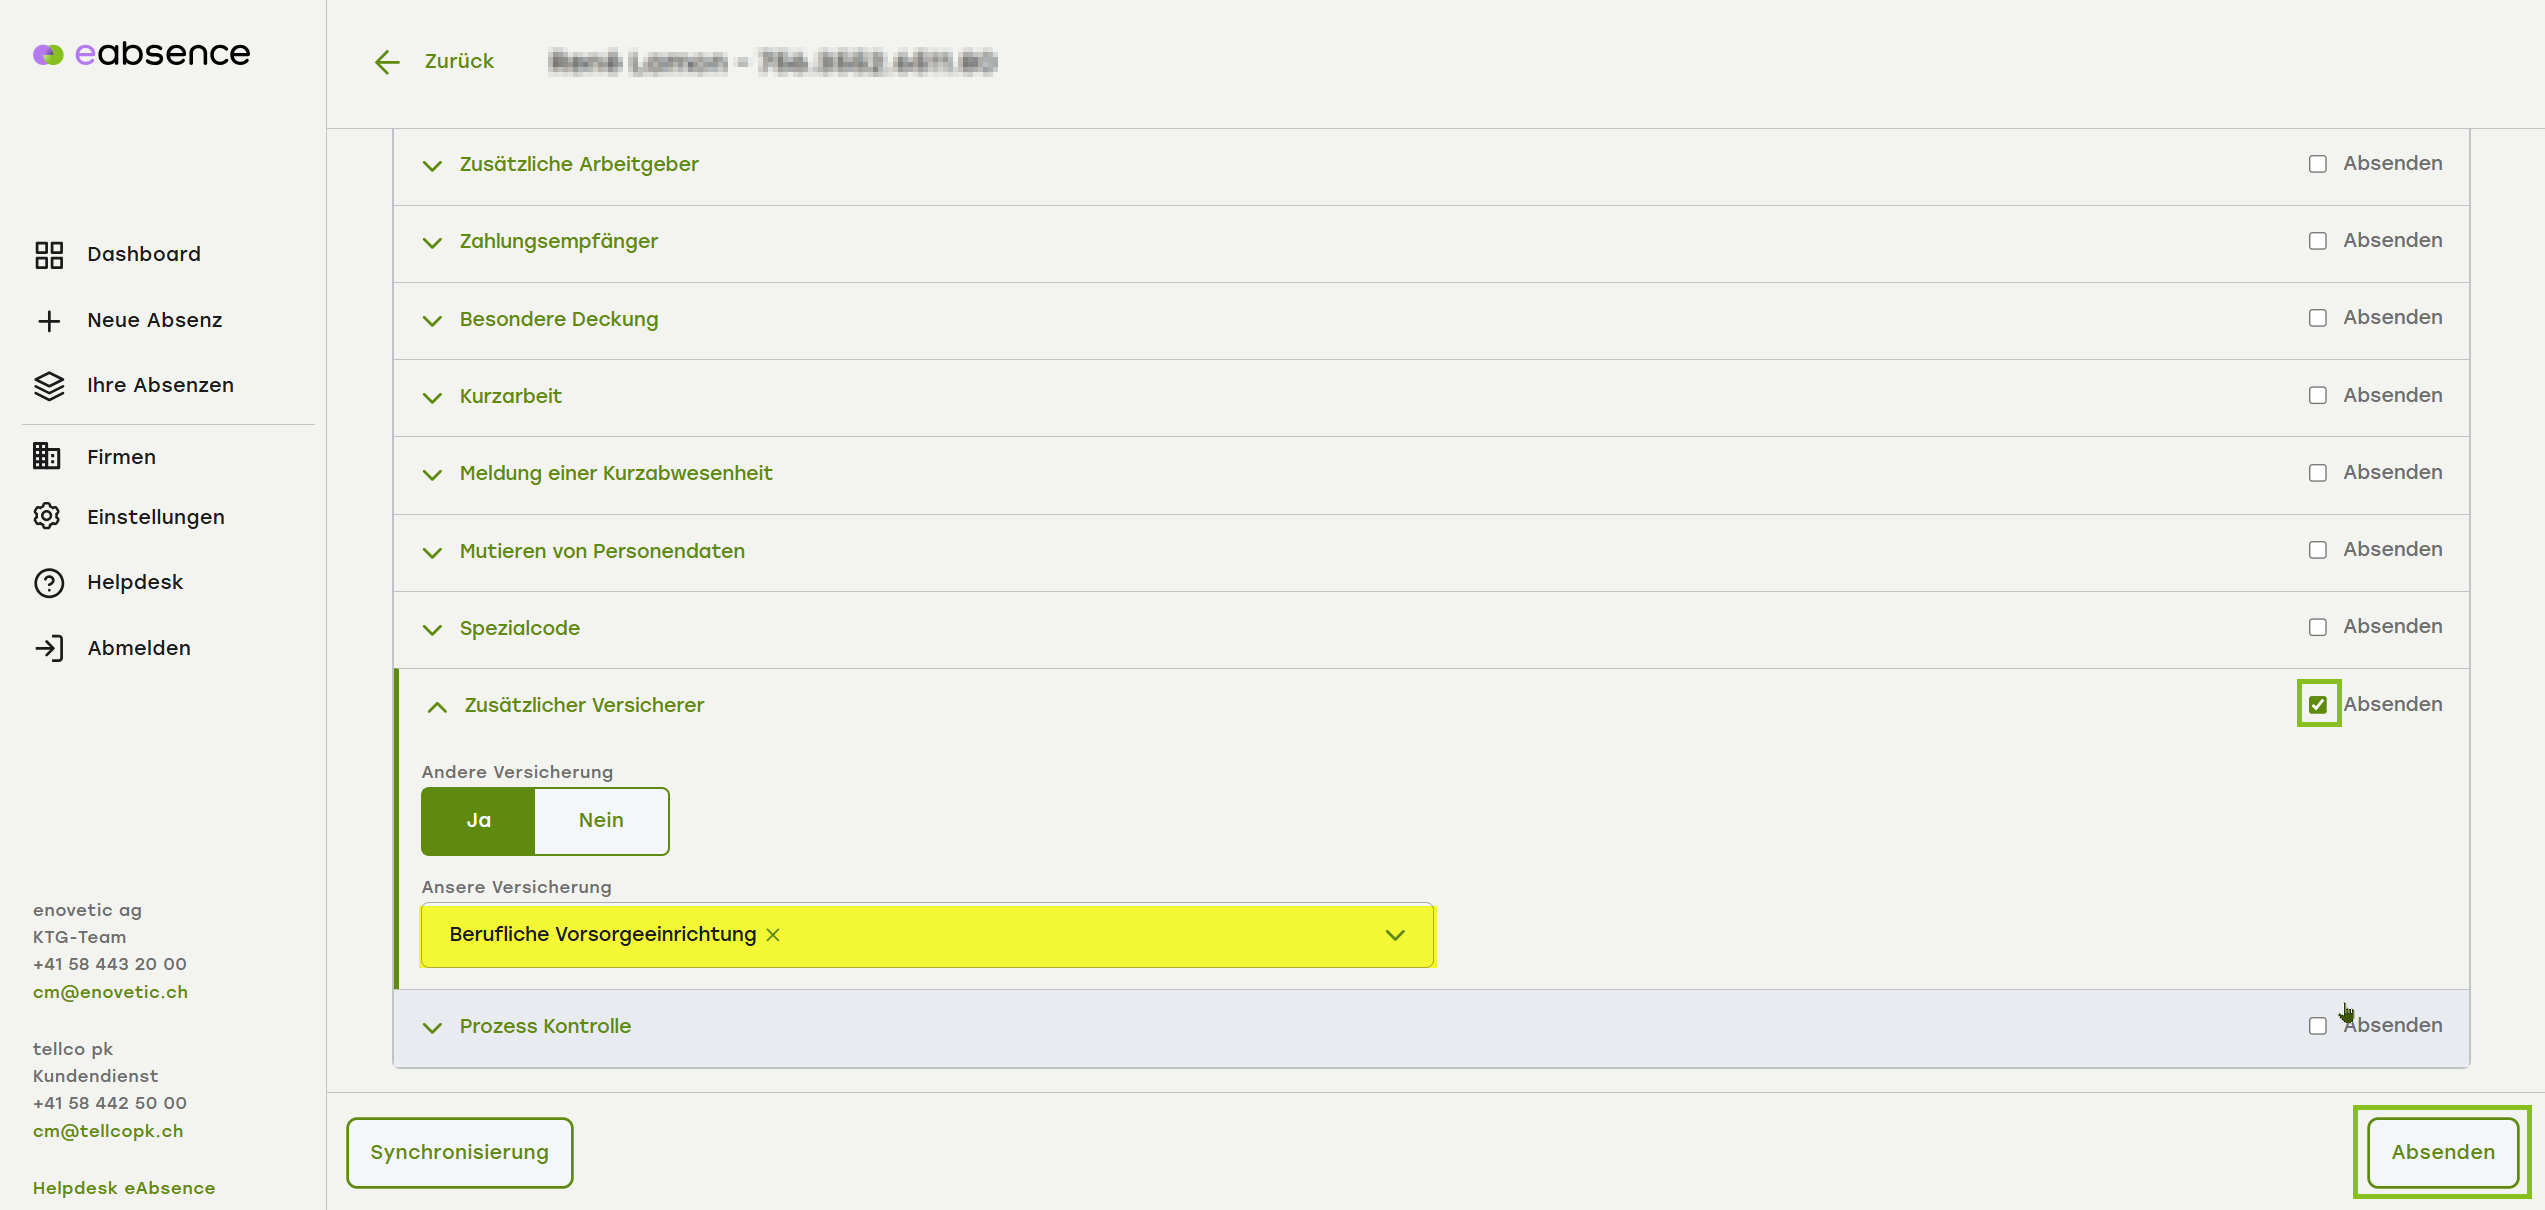Click the Firmen building icon
The height and width of the screenshot is (1210, 2545).
47,457
